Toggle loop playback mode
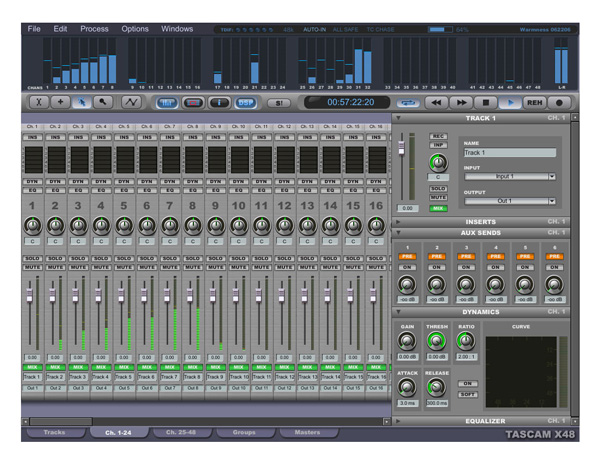This screenshot has width=600, height=464. pyautogui.click(x=408, y=103)
